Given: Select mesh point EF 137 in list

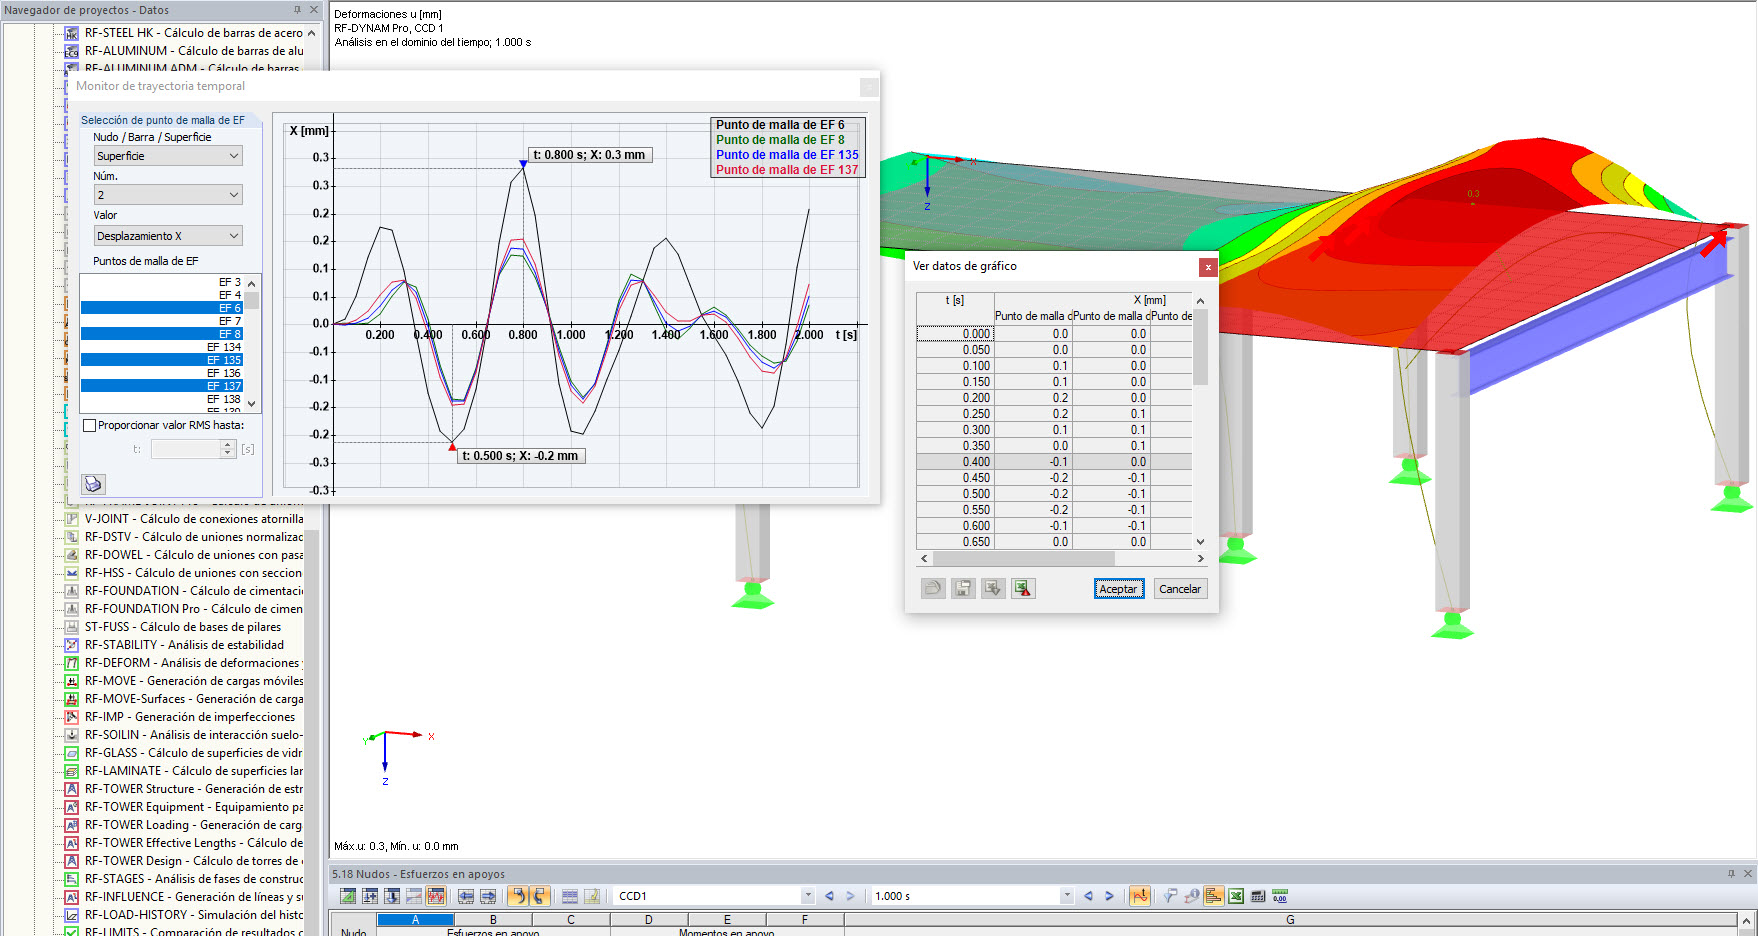Looking at the screenshot, I should coord(162,386).
